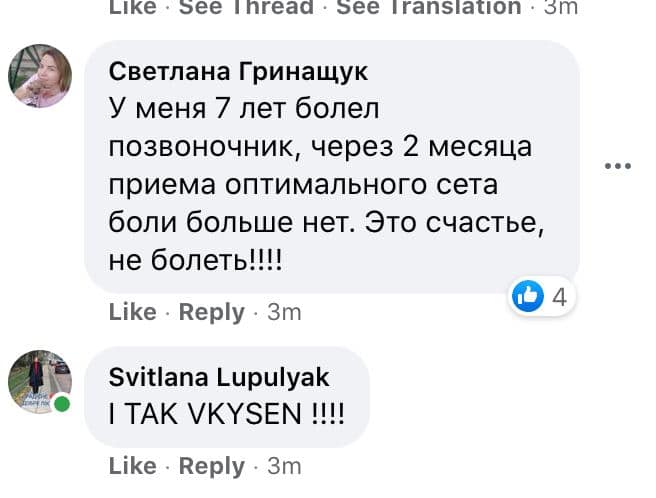Screen dimensions: 656x498
Task: Open the three-dot options for Светлана's comment
Action: click(x=619, y=166)
